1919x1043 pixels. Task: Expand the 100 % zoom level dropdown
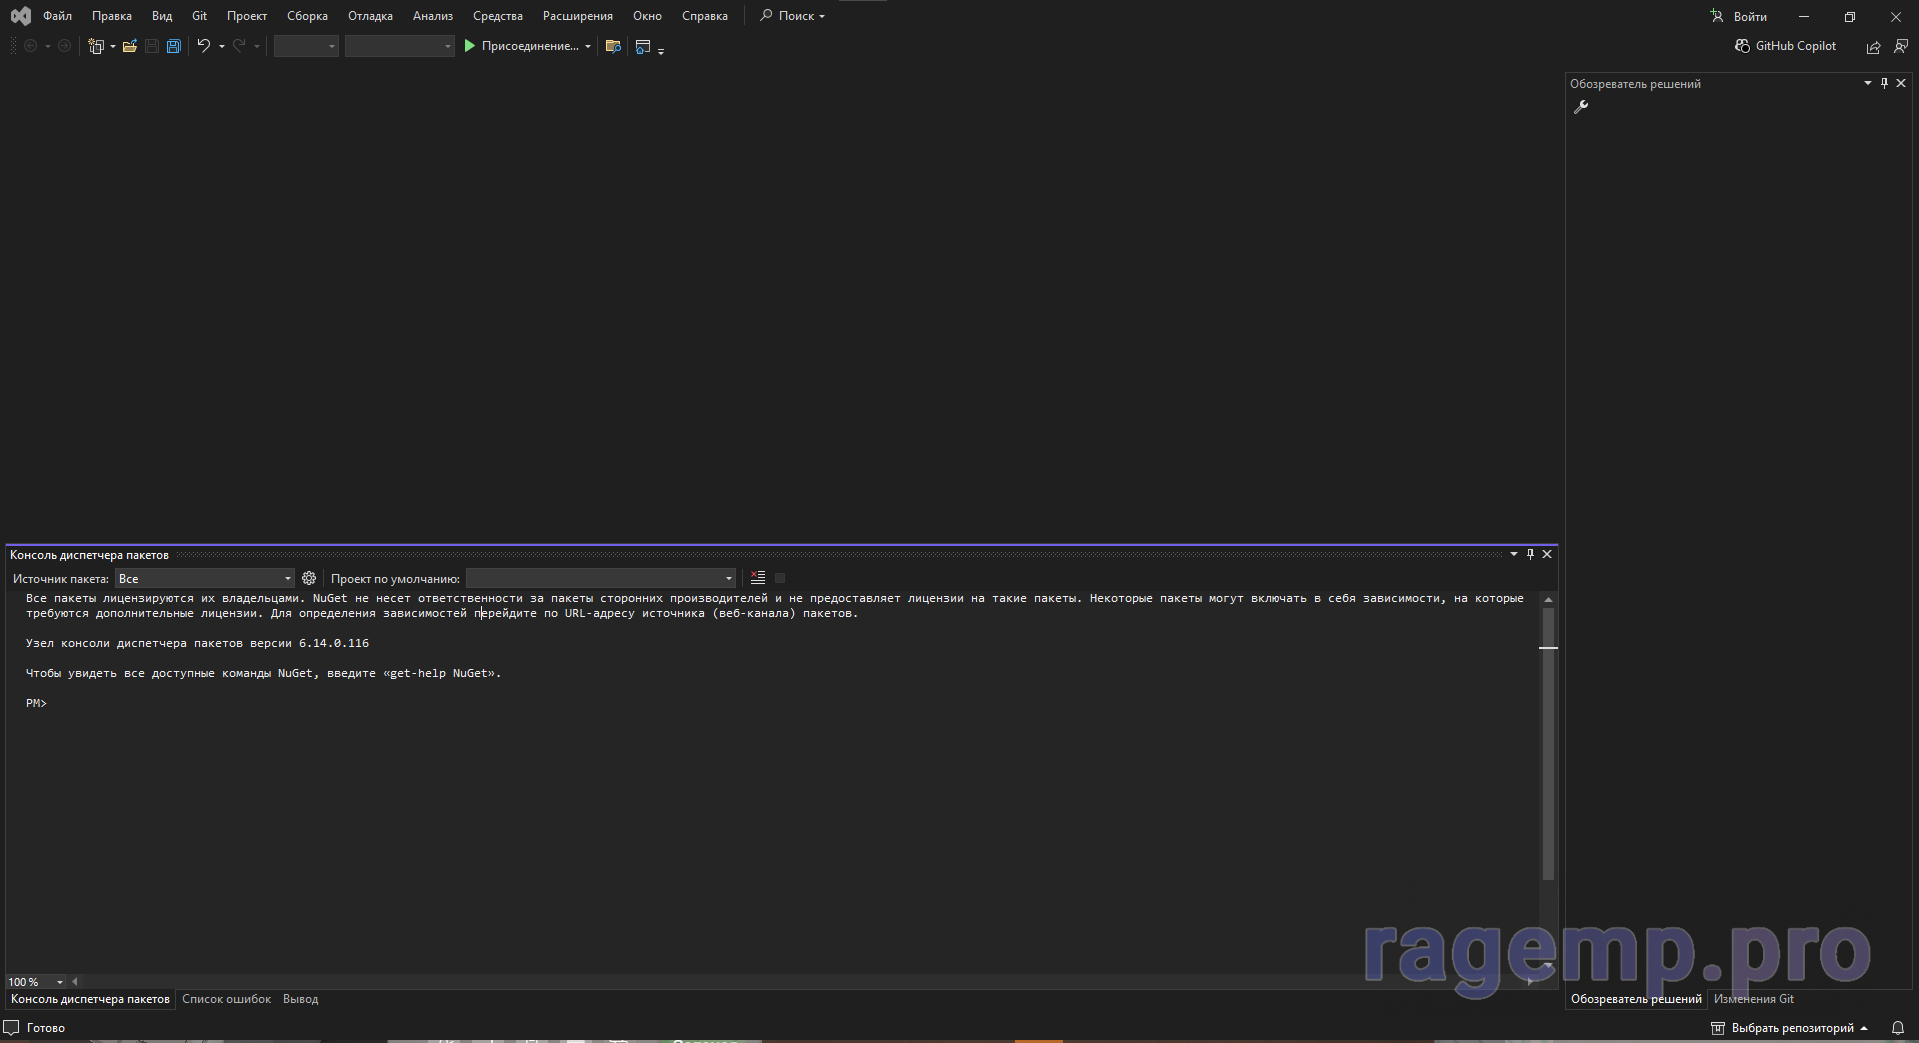tap(60, 982)
